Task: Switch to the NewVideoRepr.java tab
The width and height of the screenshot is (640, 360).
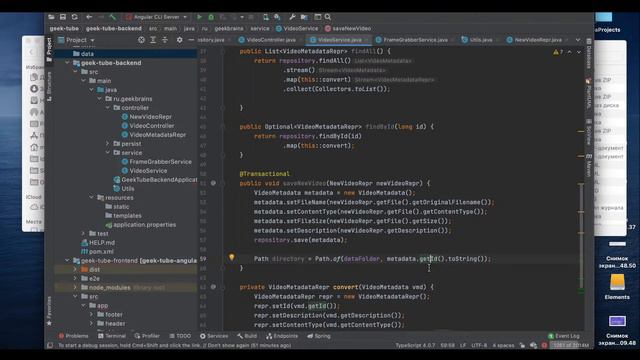Action: [x=534, y=40]
